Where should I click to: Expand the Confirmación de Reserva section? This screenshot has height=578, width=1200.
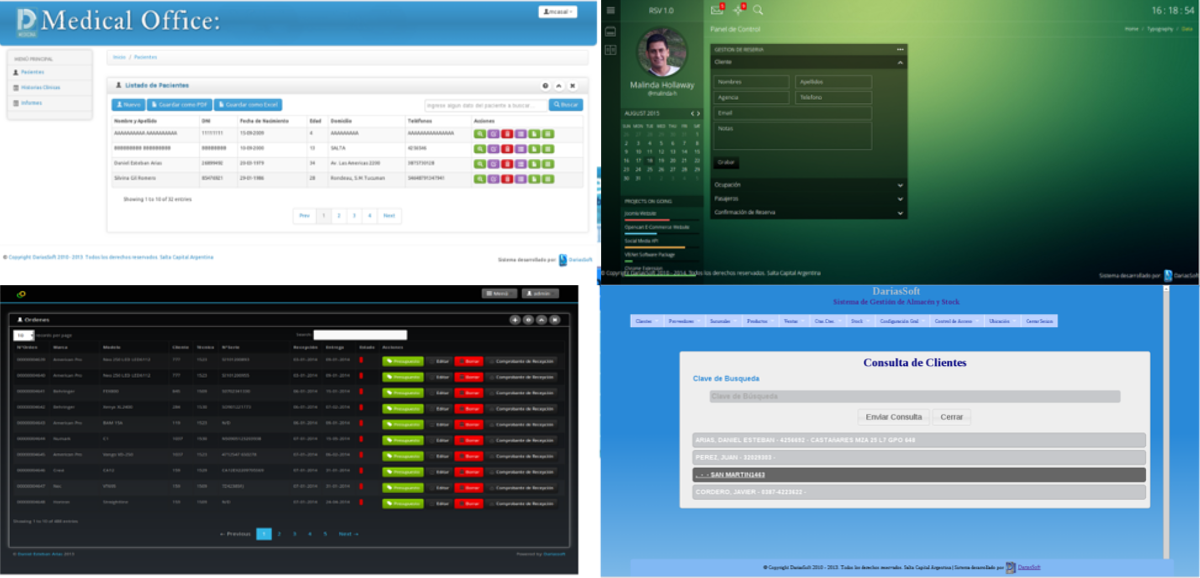808,212
